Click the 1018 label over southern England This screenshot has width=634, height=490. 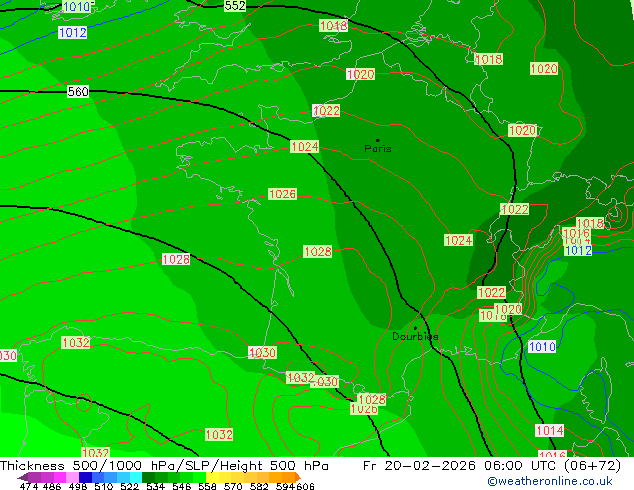coord(333,26)
